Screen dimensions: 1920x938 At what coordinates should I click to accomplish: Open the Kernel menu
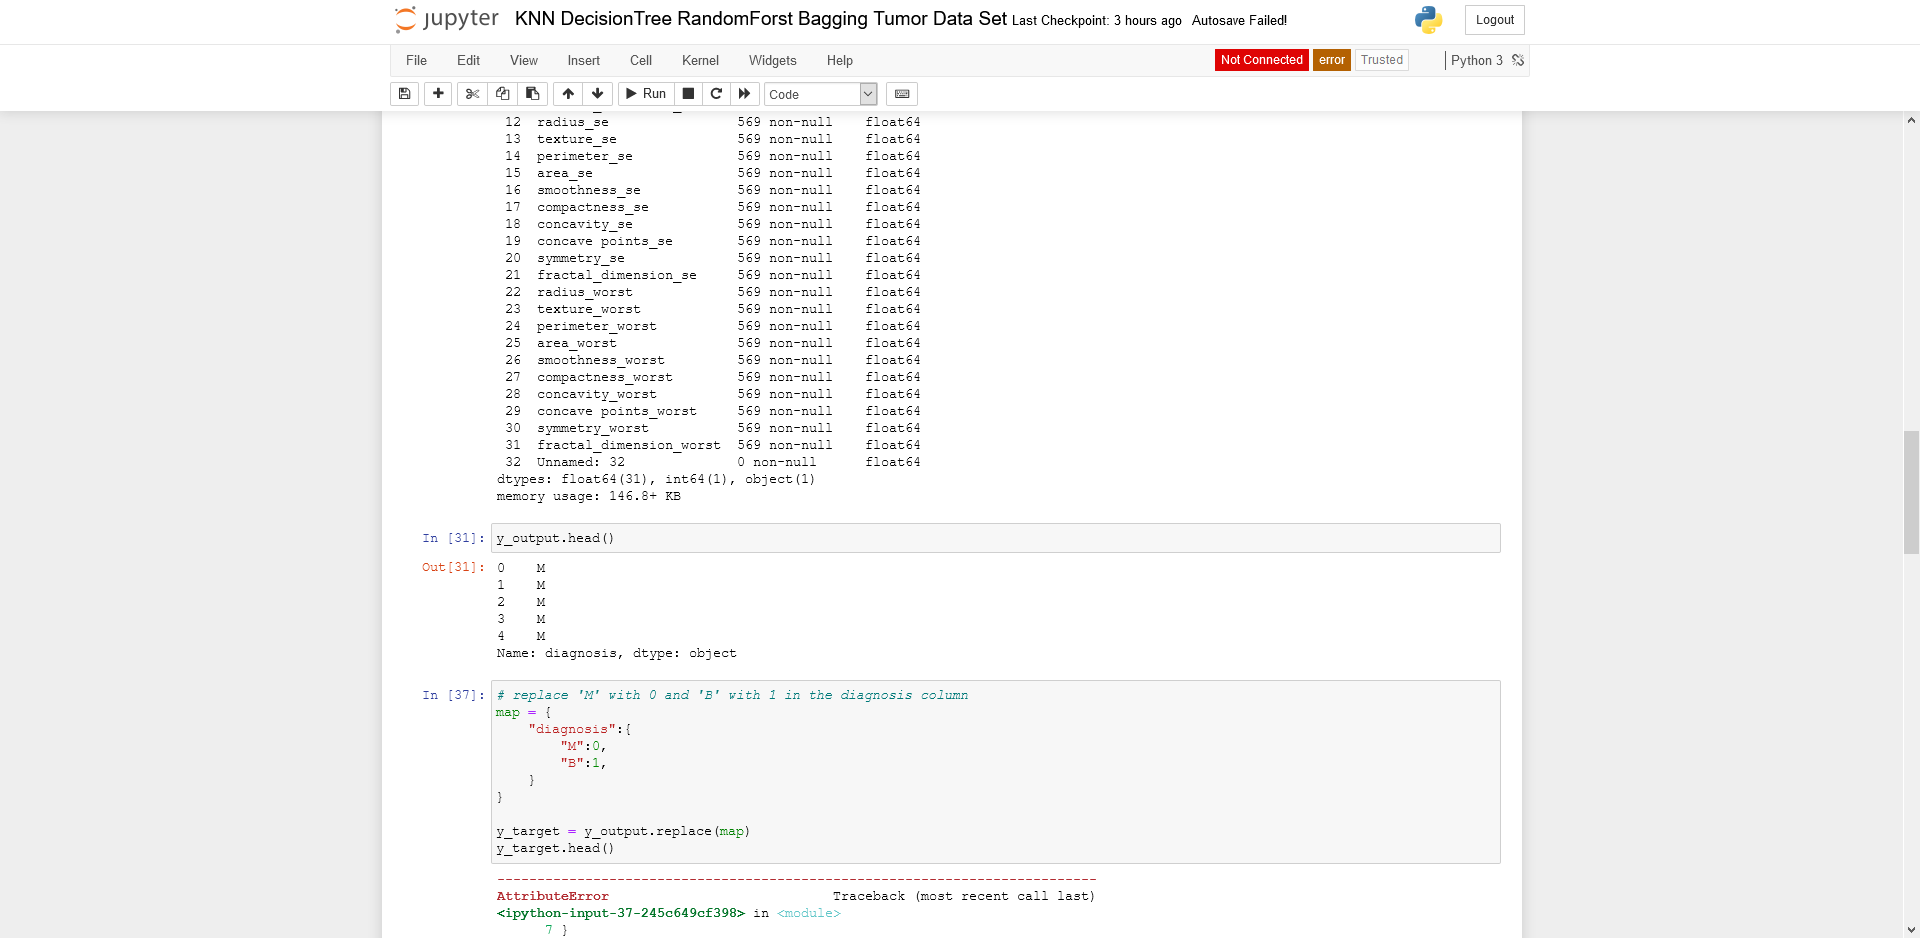tap(700, 60)
